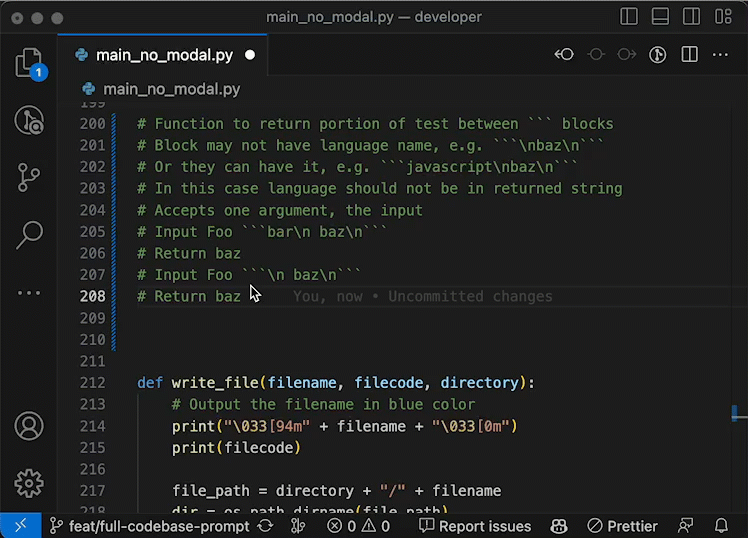Image resolution: width=748 pixels, height=538 pixels.
Task: Open the Manage settings gear
Action: 29,483
